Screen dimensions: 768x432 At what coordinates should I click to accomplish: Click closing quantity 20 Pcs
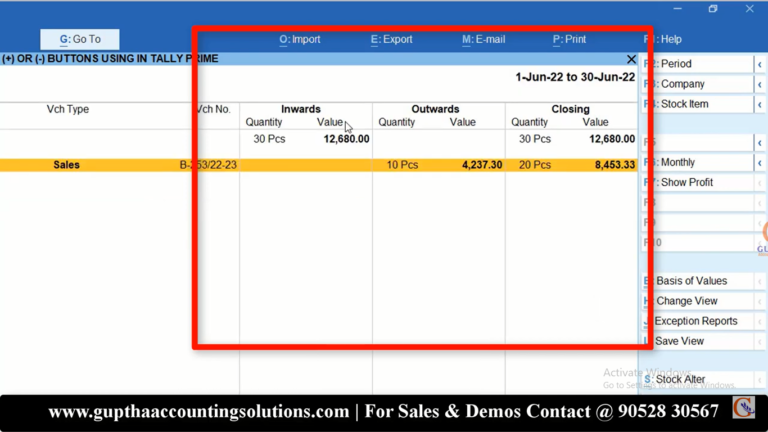535,165
